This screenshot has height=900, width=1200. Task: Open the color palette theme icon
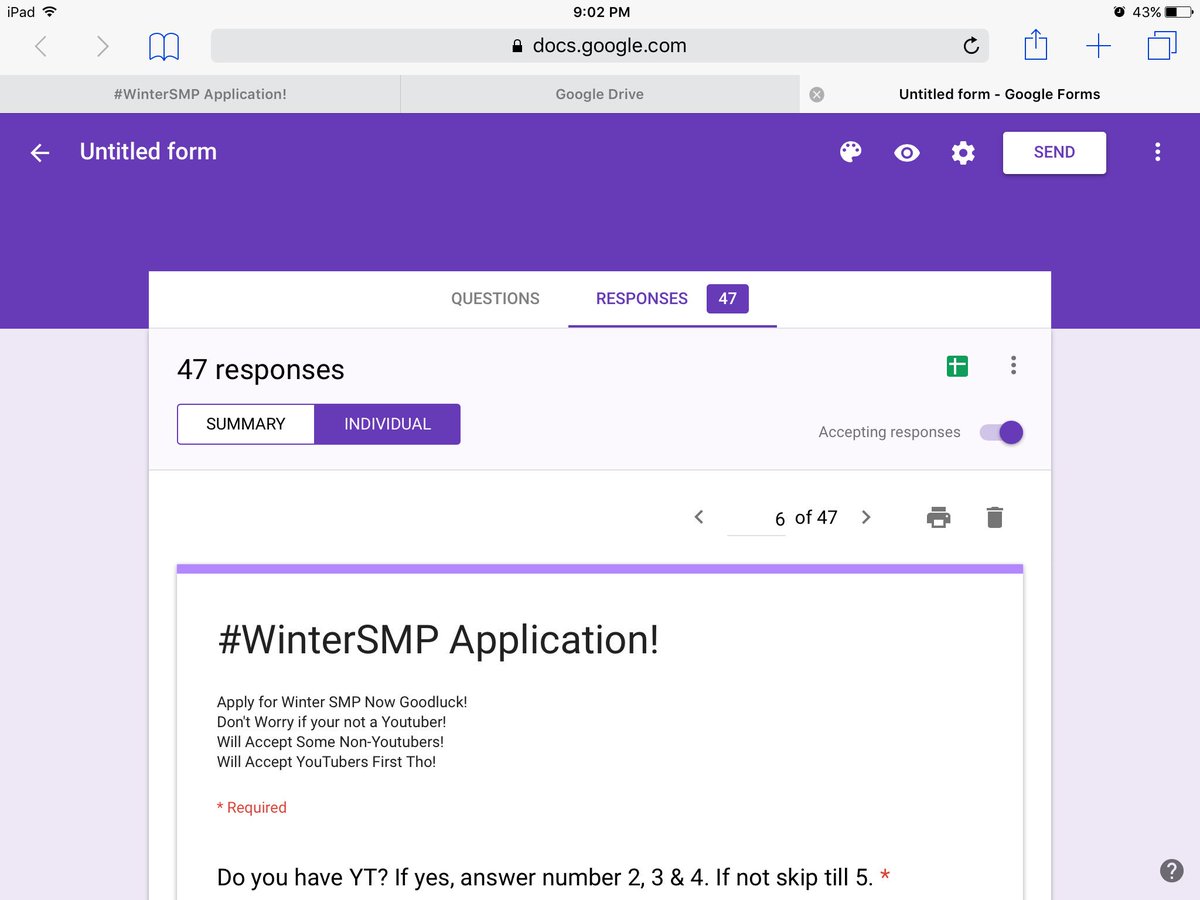click(850, 152)
